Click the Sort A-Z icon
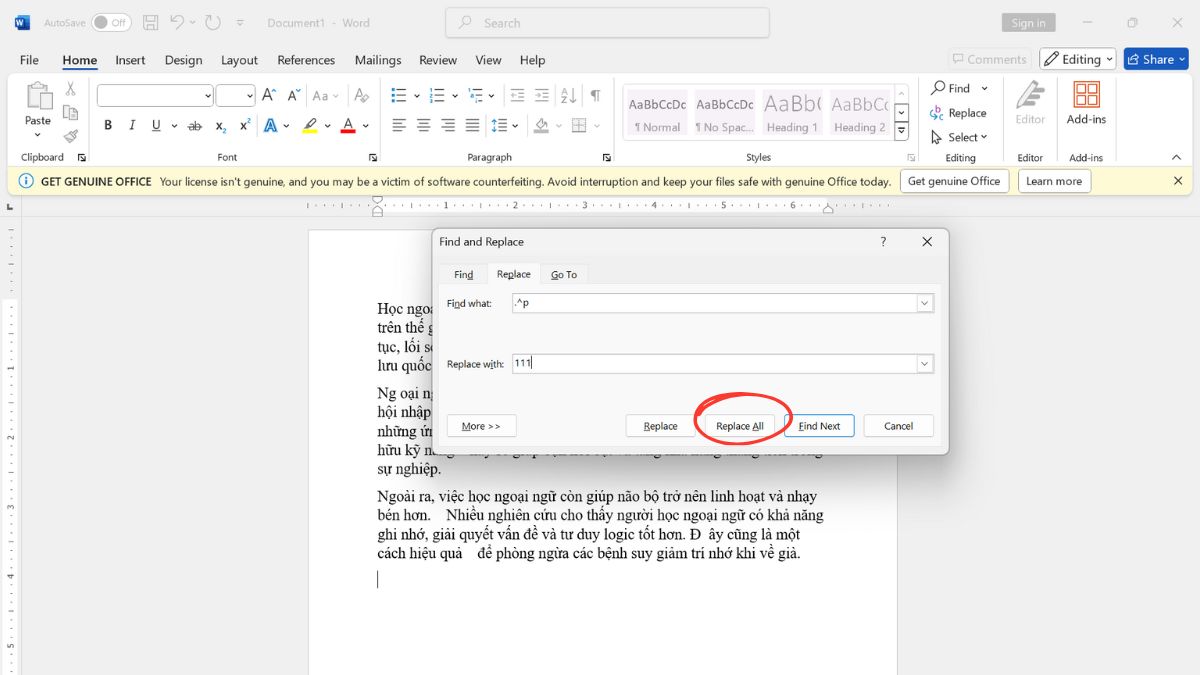The height and width of the screenshot is (675, 1200). (x=570, y=96)
